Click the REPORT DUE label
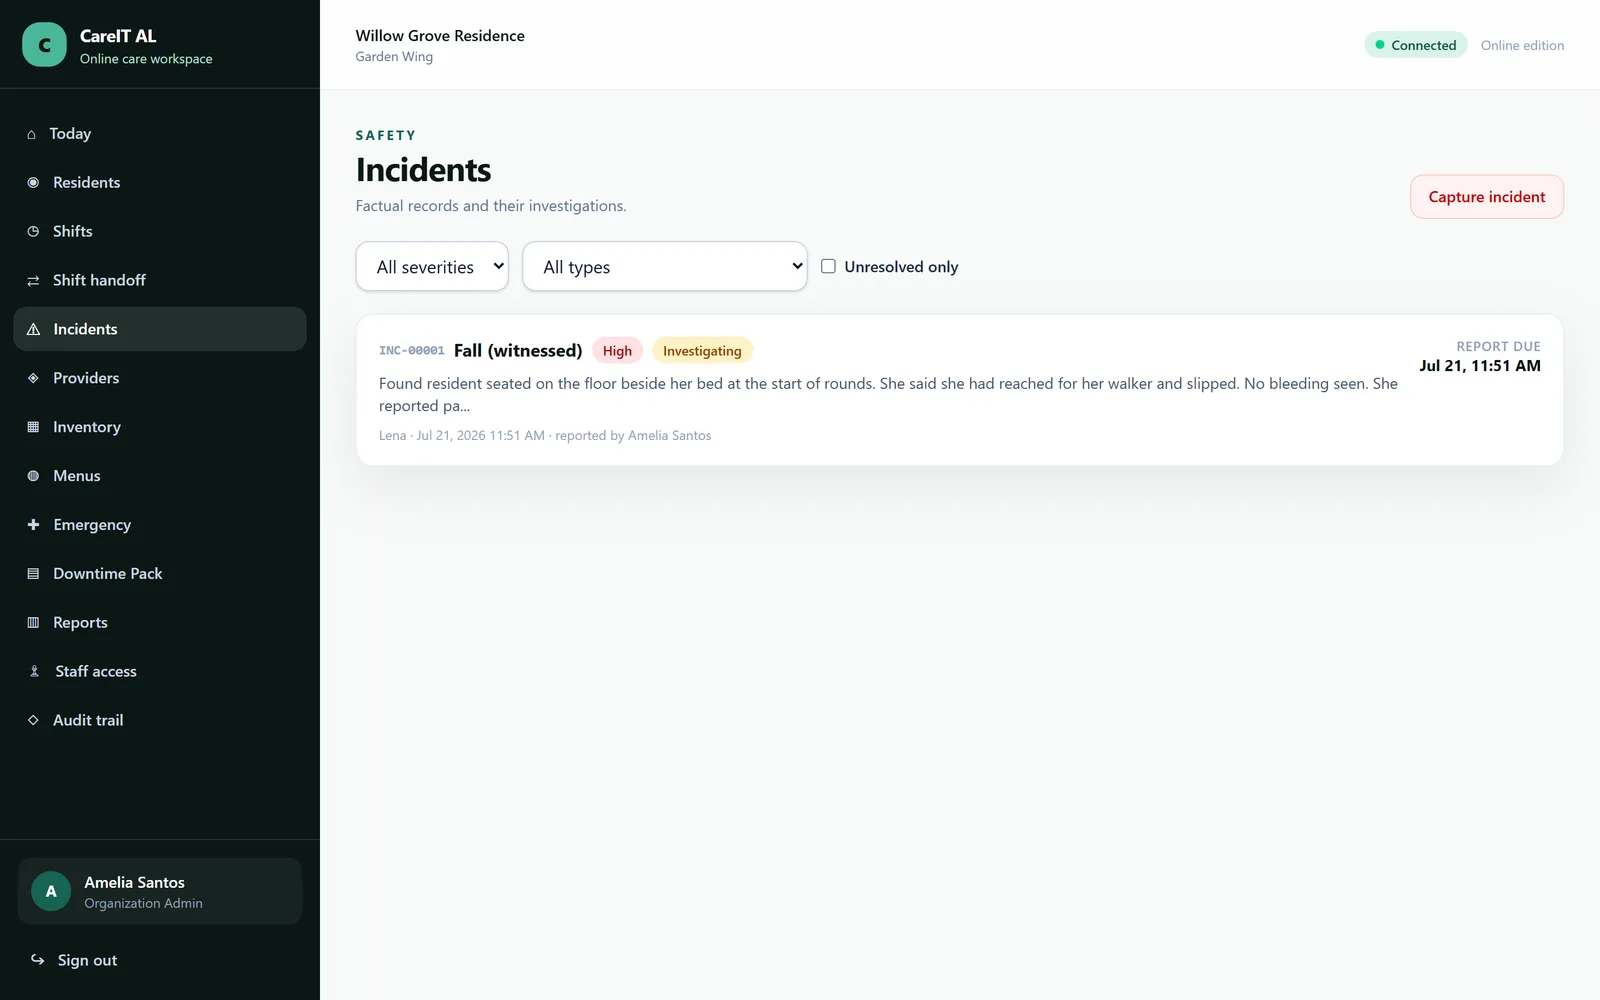The width and height of the screenshot is (1600, 1000). click(x=1498, y=347)
